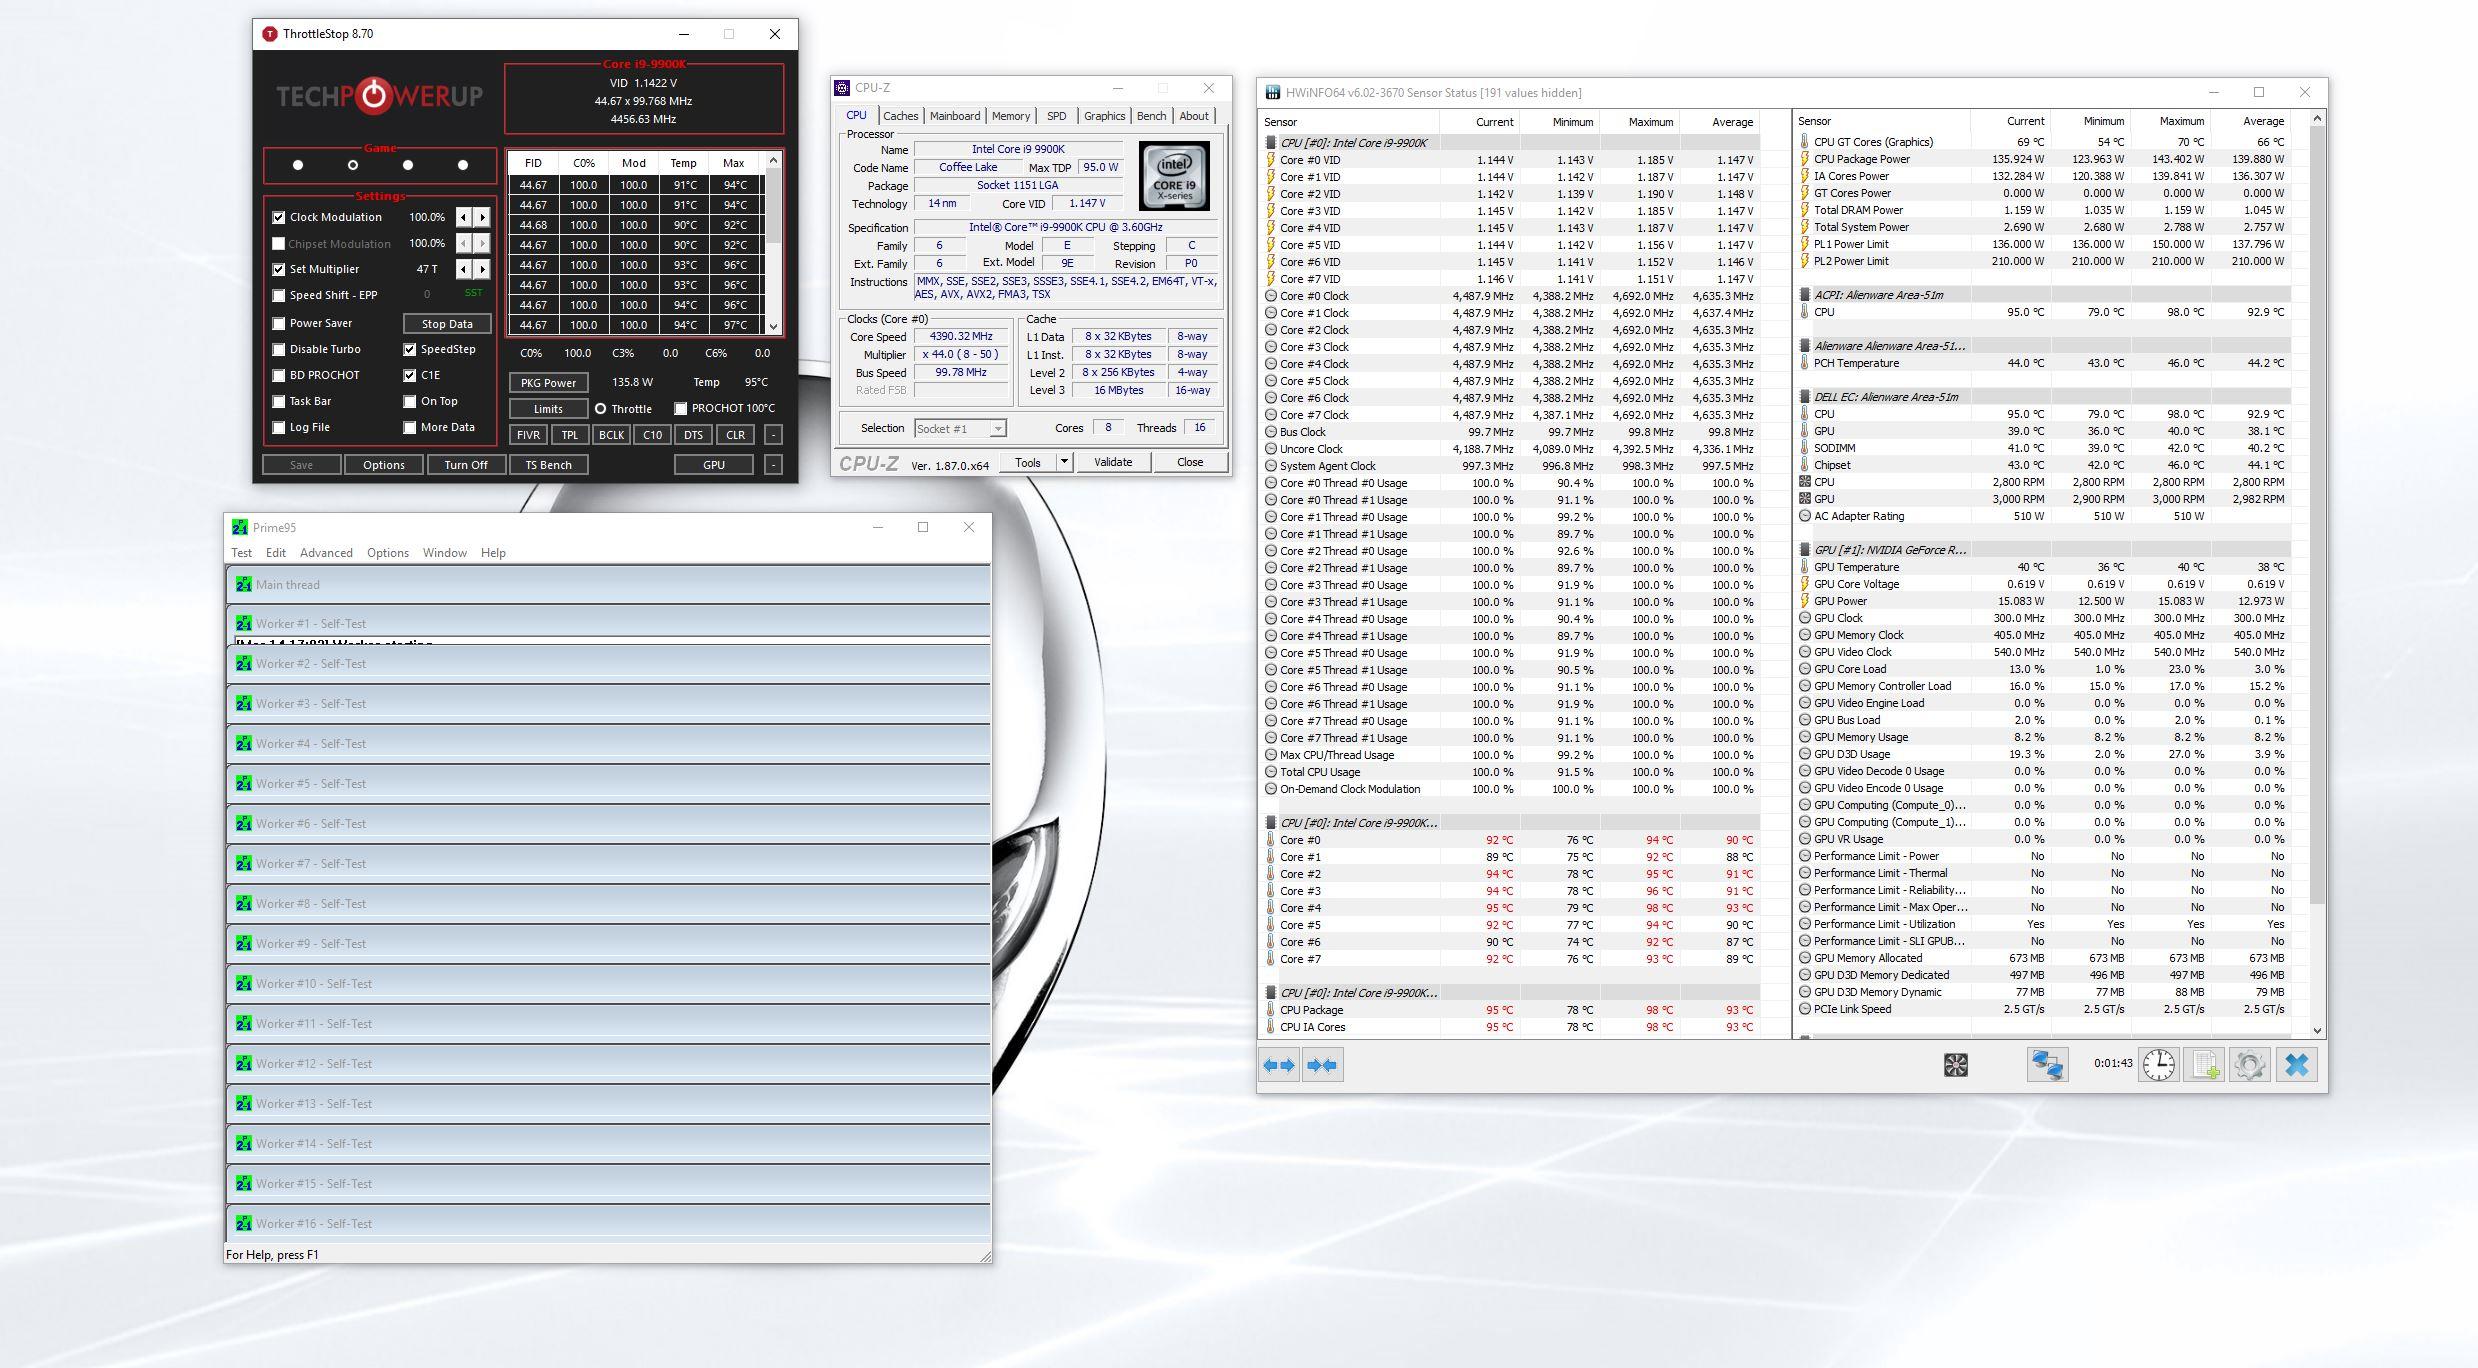Image resolution: width=2478 pixels, height=1368 pixels.
Task: Enable the Disable Turbo checkbox
Action: 279,349
